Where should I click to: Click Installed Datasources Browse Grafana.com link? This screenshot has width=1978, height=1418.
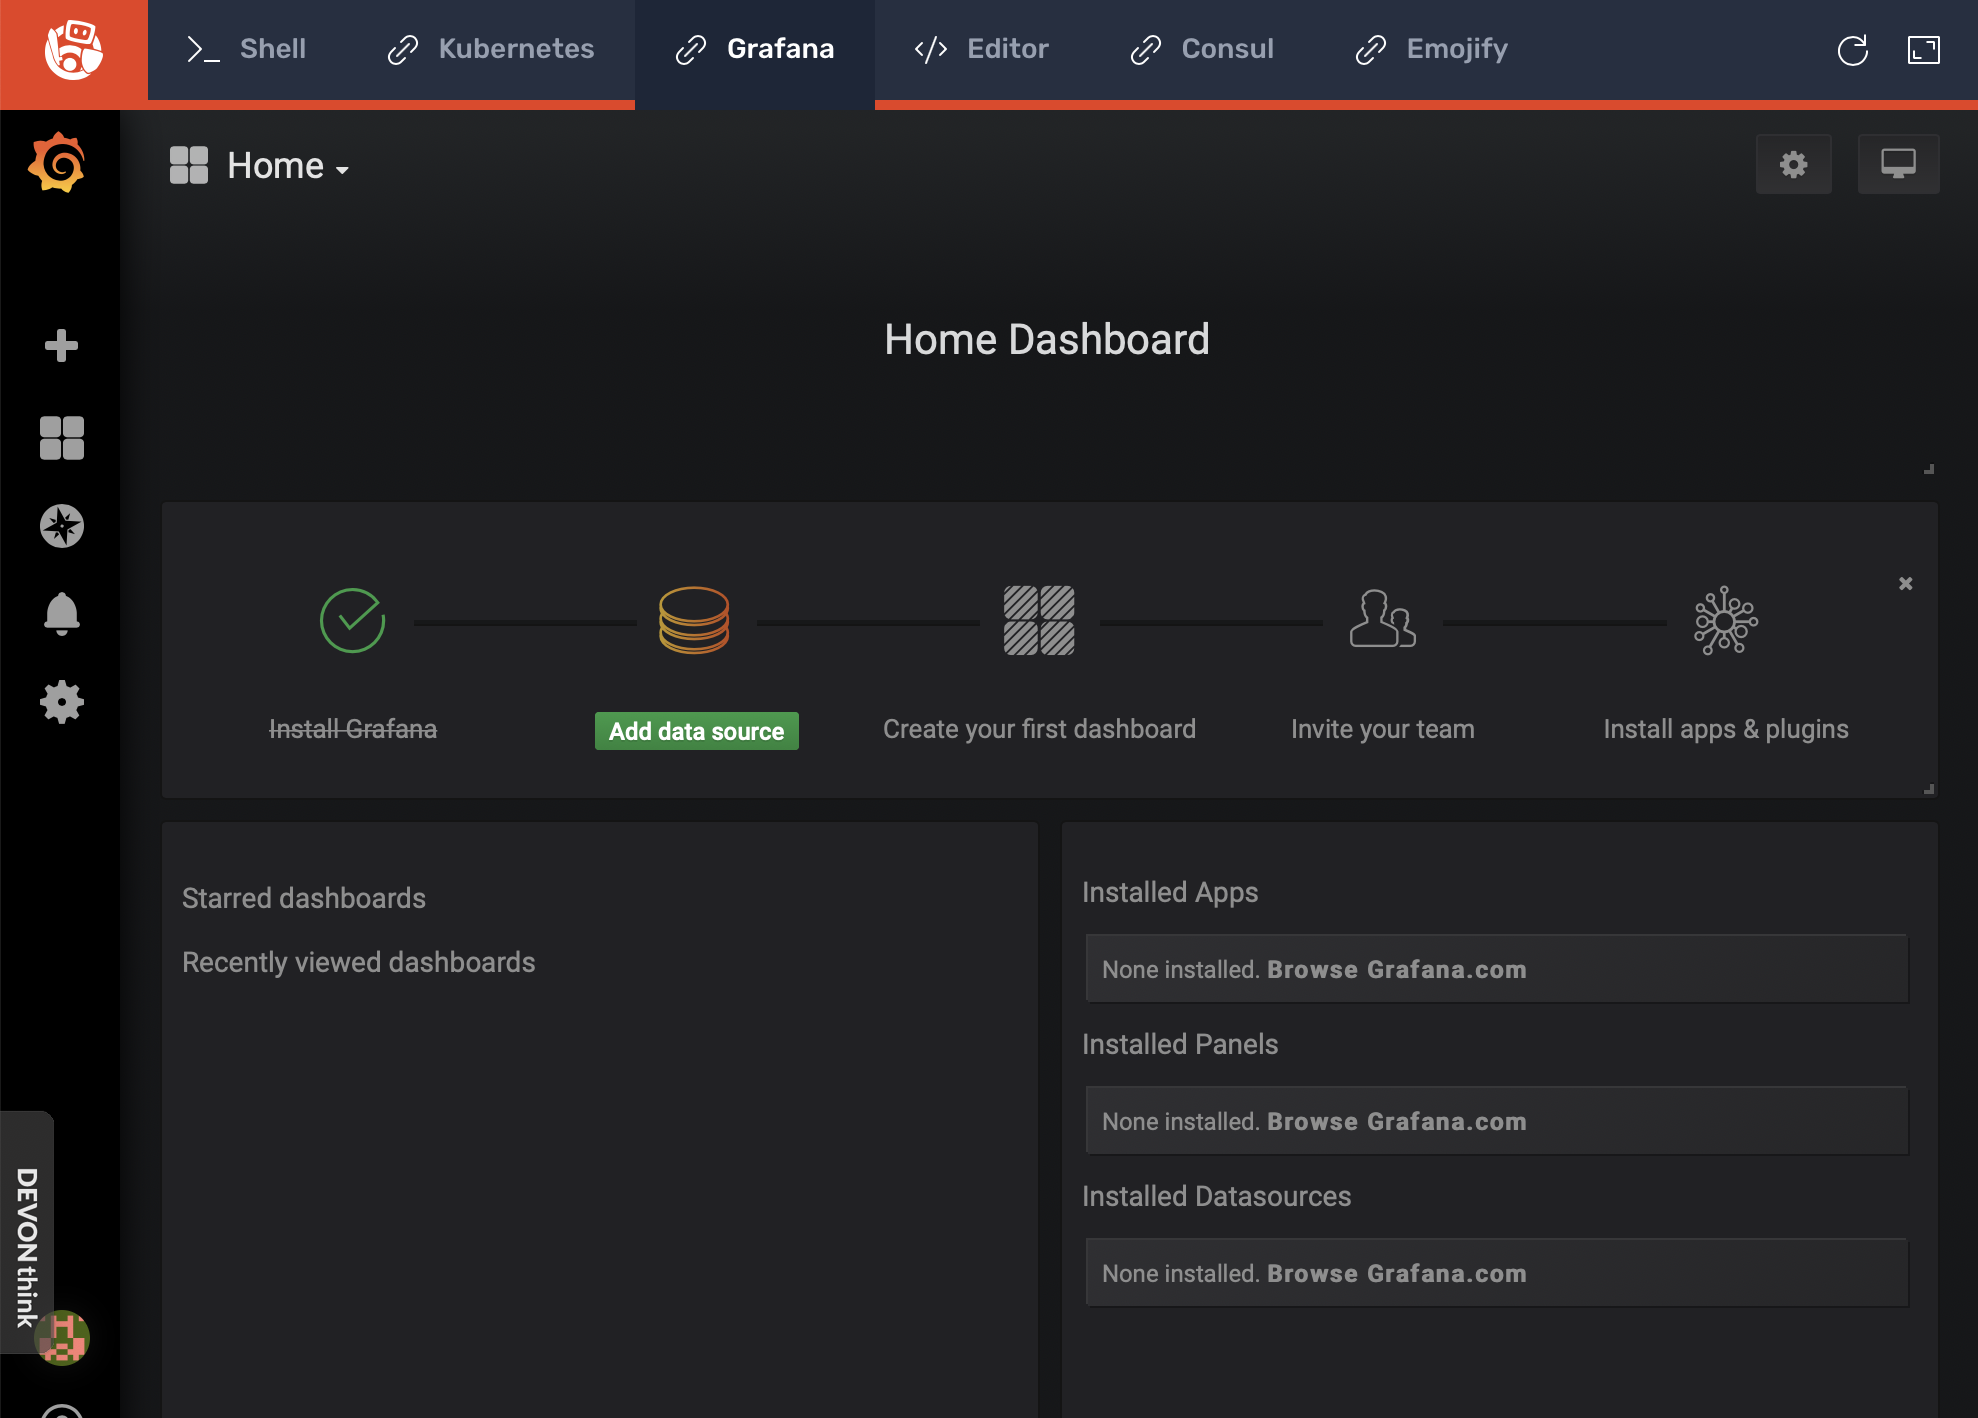coord(1396,1274)
